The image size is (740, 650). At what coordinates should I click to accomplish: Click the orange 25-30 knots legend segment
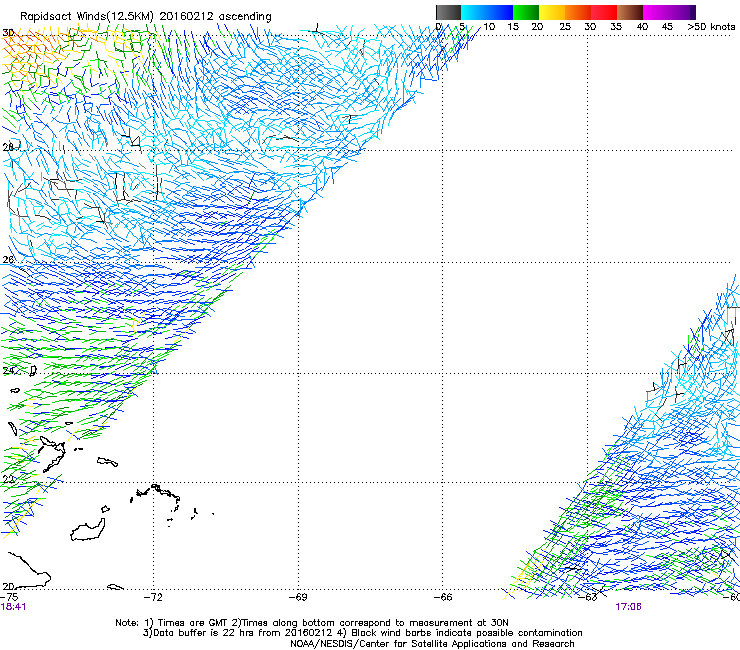[578, 12]
